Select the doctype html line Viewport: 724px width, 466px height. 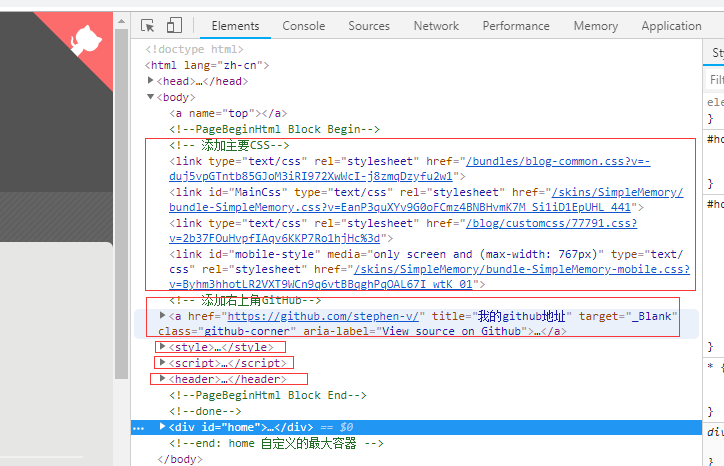194,49
